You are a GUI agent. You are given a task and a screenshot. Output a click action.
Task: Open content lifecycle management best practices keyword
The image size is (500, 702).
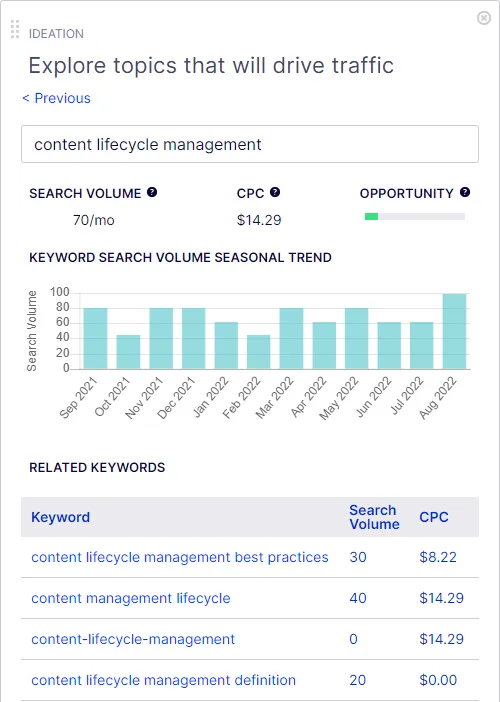coord(179,557)
